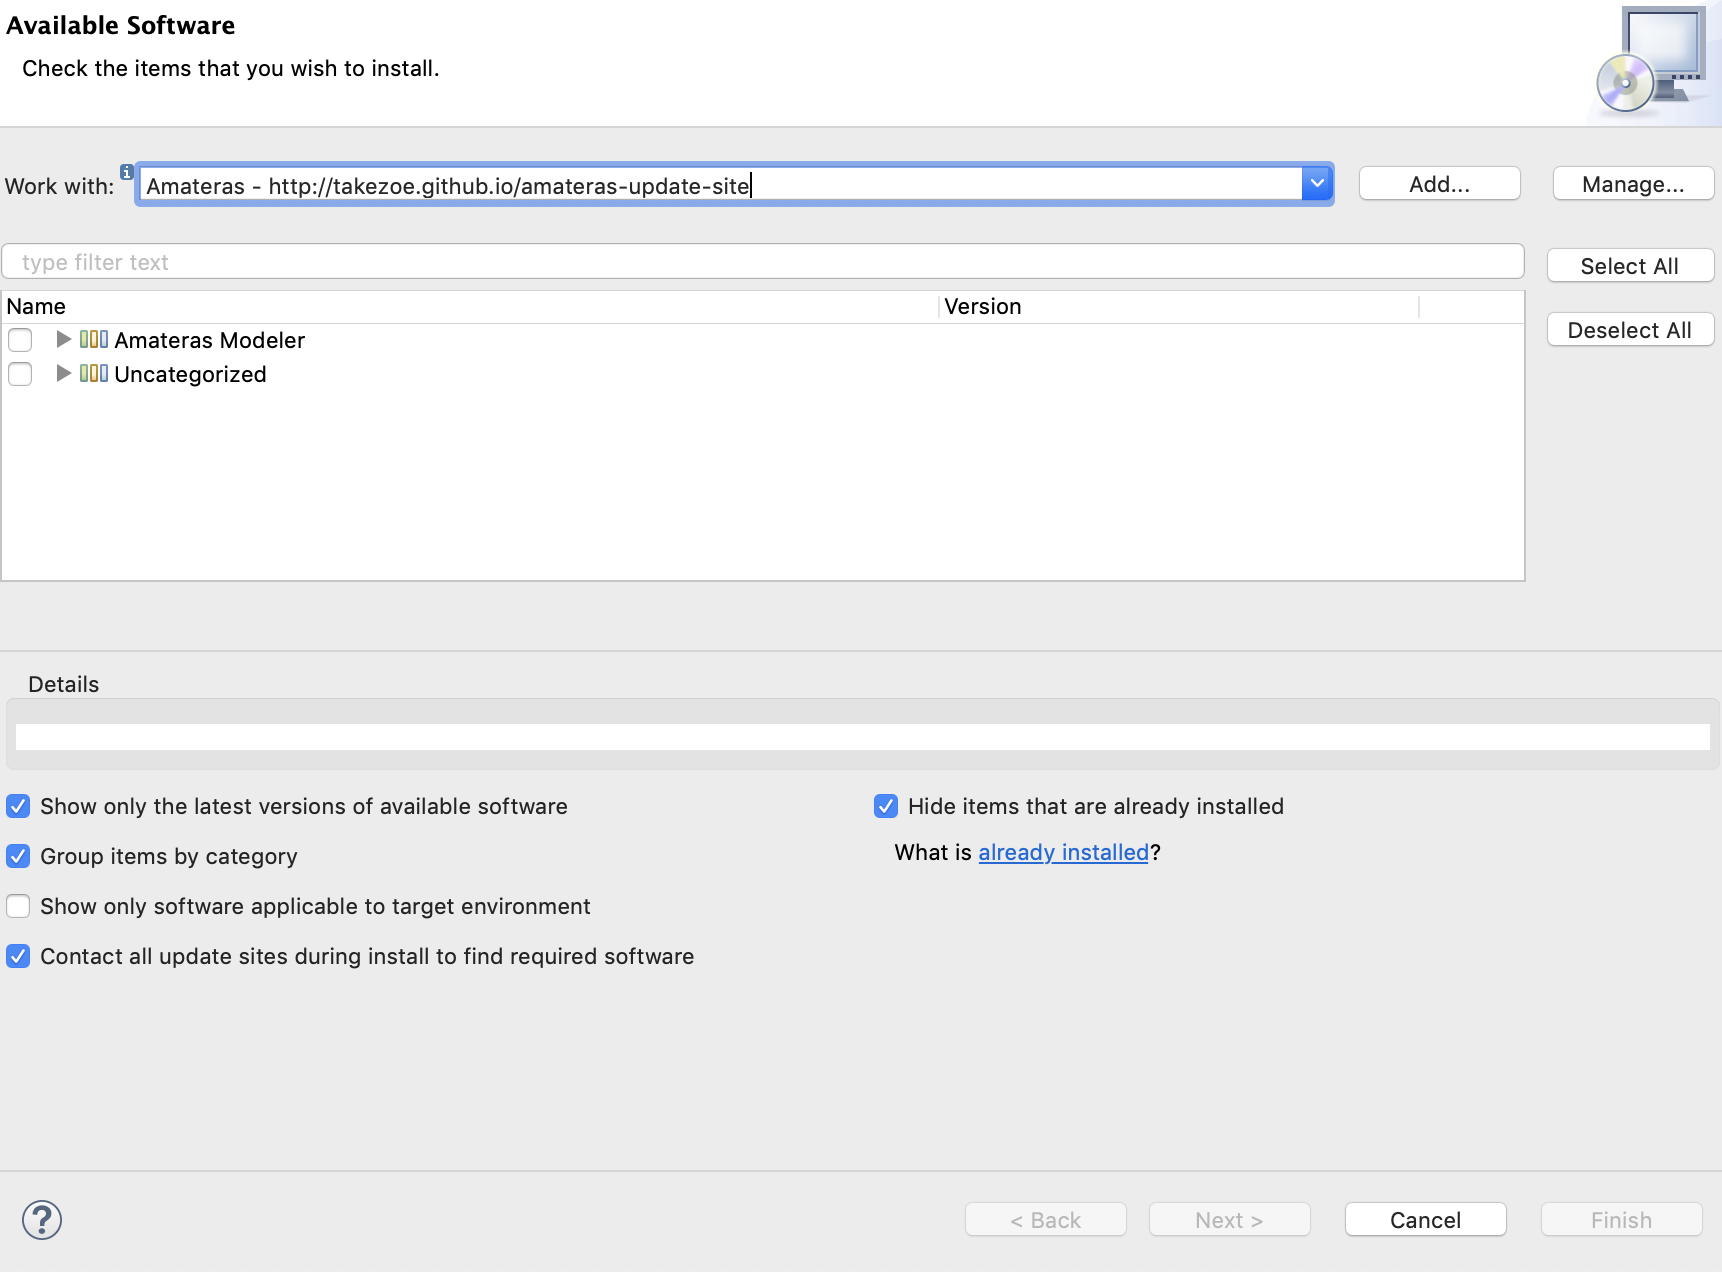
Task: Uncheck Group items by category
Action: [18, 856]
